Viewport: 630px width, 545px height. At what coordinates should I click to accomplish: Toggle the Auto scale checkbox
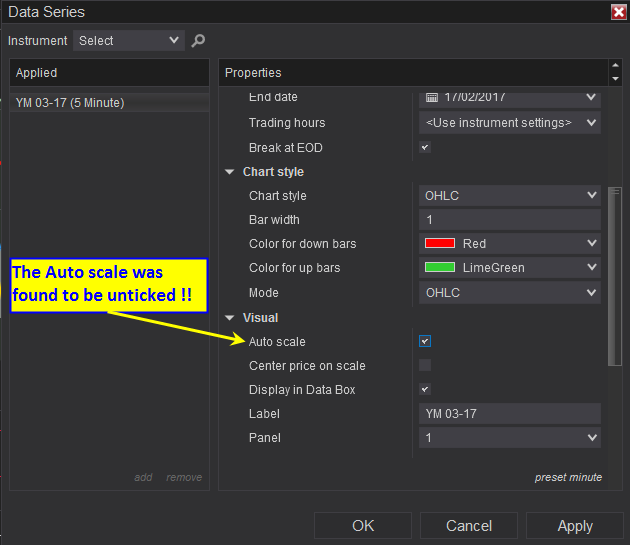click(425, 341)
